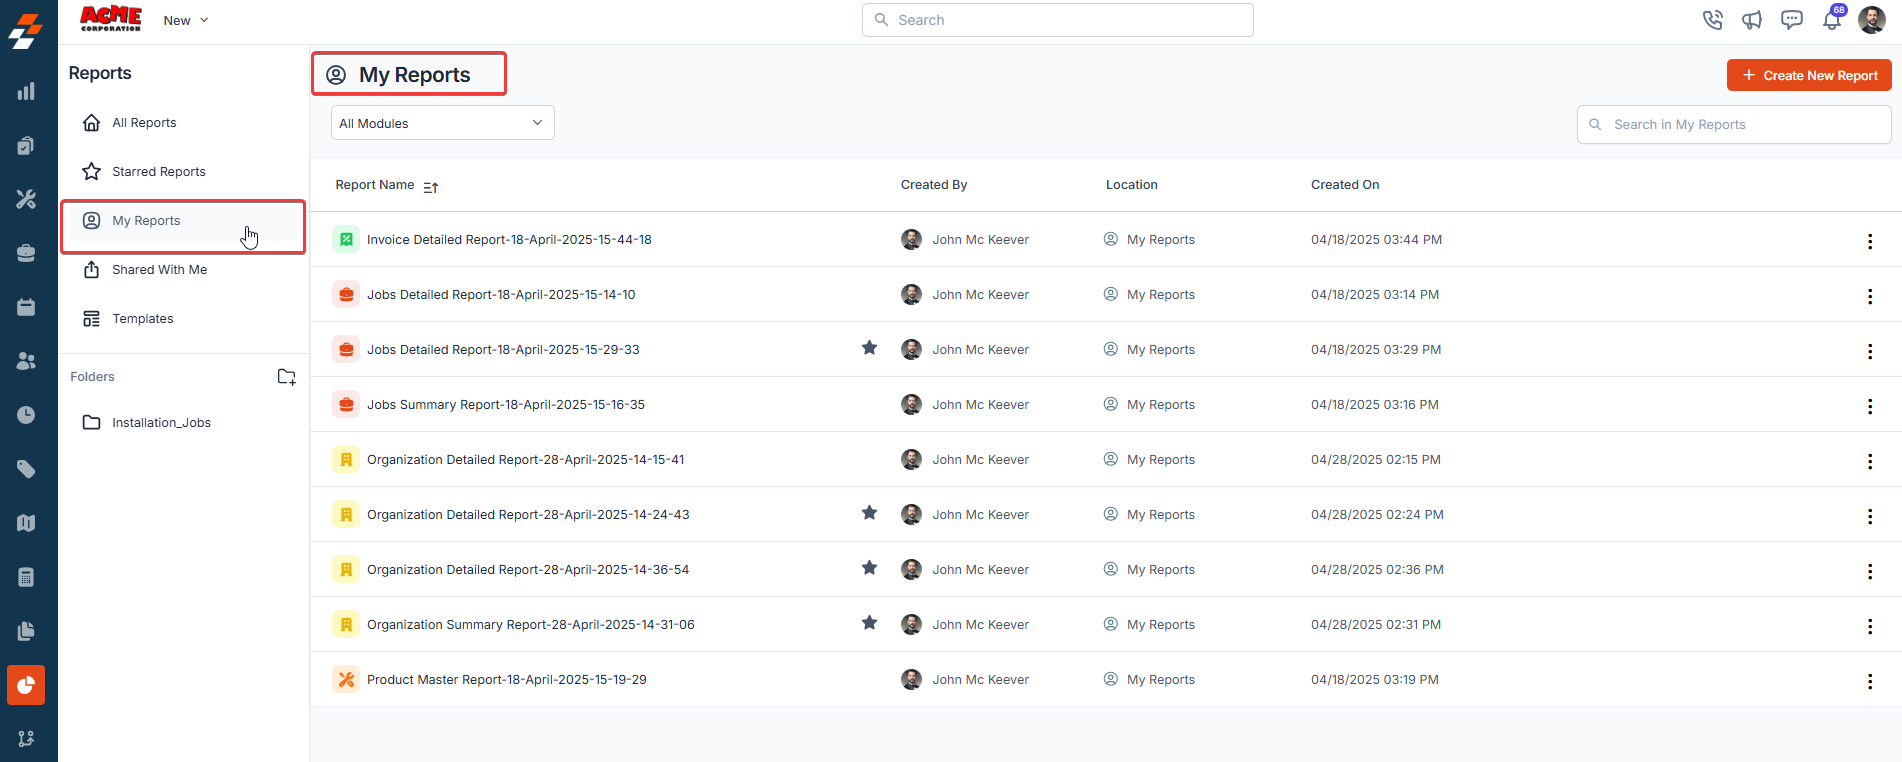The height and width of the screenshot is (762, 1902).
Task: Focus the global Search field
Action: click(x=1058, y=20)
